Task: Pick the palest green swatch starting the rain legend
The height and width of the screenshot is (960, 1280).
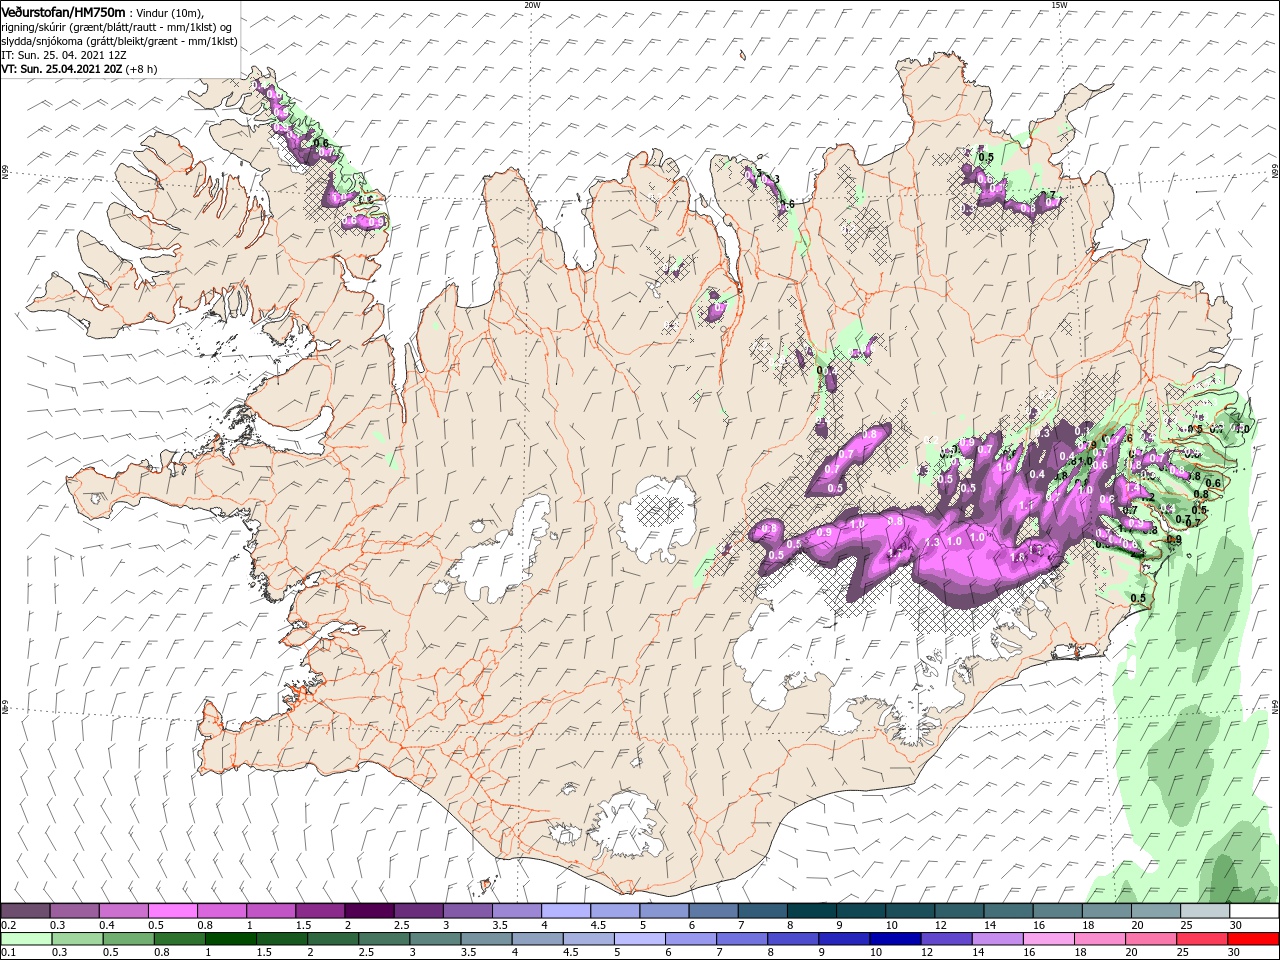Action: point(25,939)
